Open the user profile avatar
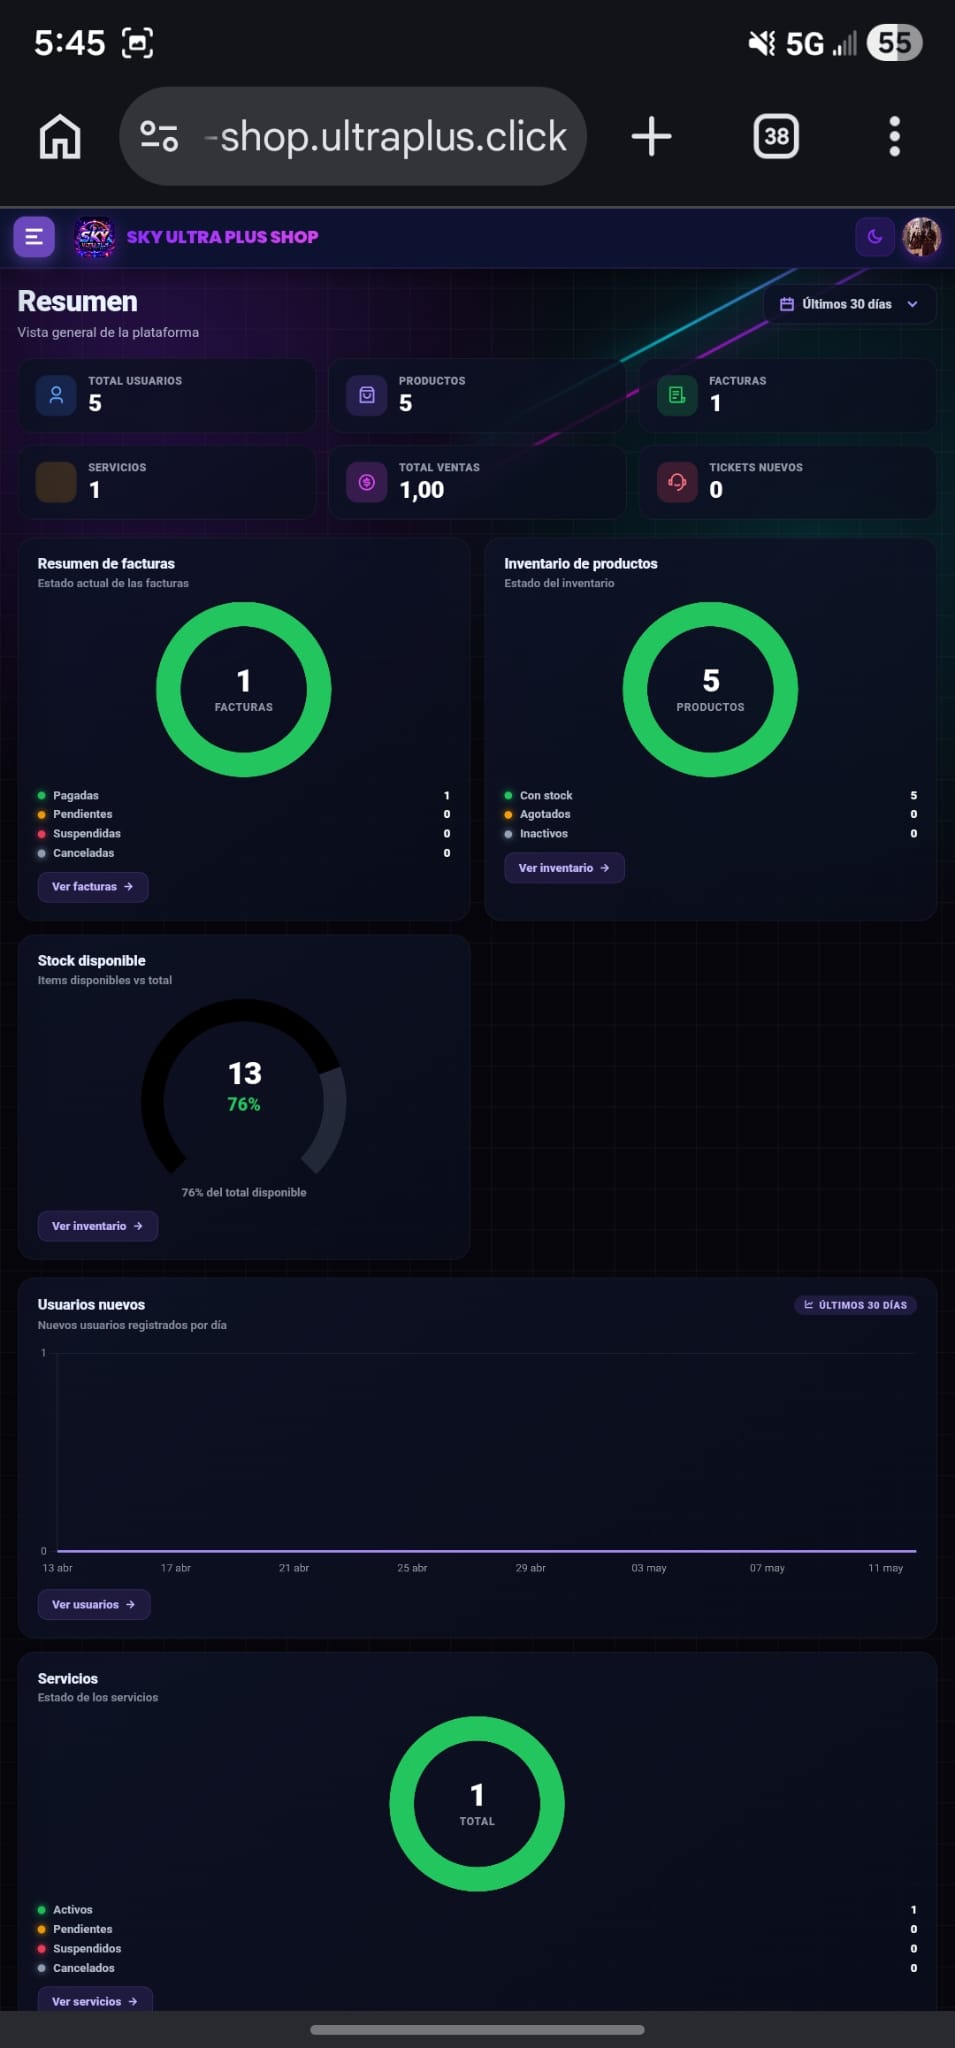Screen dimensions: 955x2048 [921, 237]
